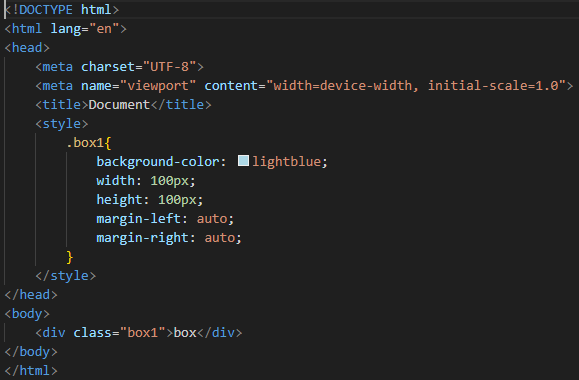Click the yellow closing brace of .box1

click(70, 257)
